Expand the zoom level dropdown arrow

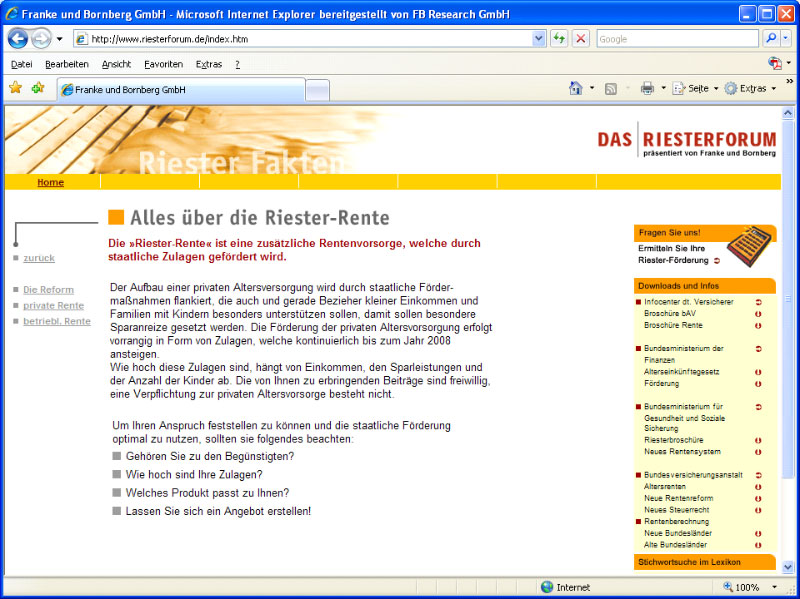[x=774, y=587]
